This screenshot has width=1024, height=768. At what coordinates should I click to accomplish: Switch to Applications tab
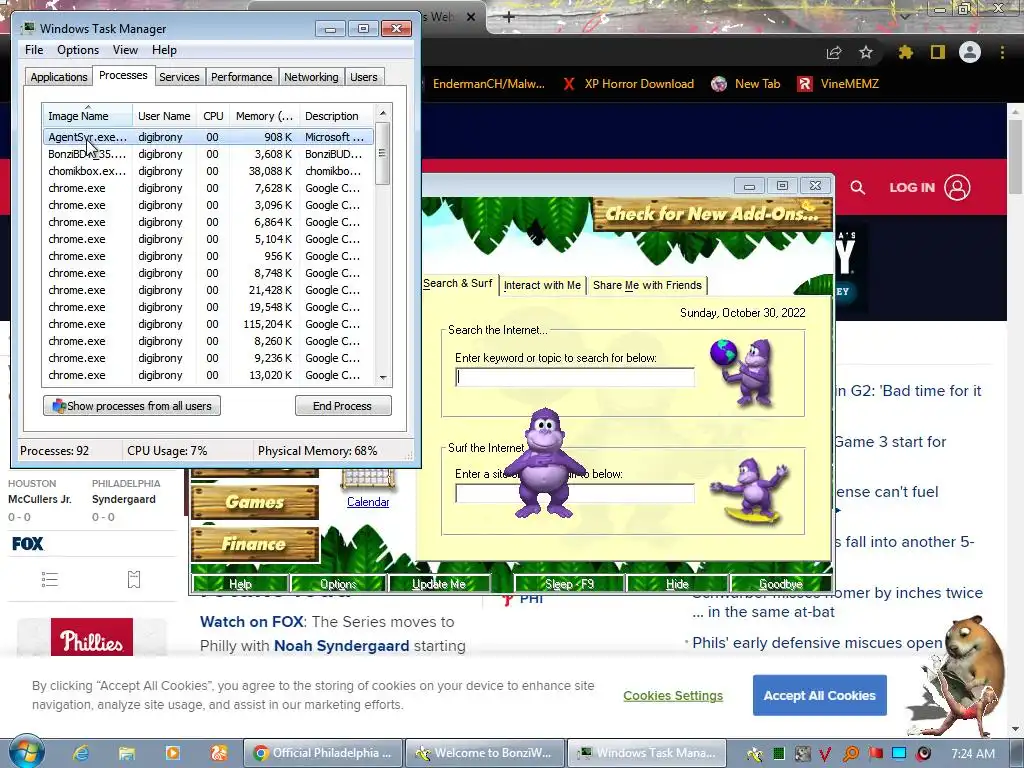pyautogui.click(x=59, y=77)
